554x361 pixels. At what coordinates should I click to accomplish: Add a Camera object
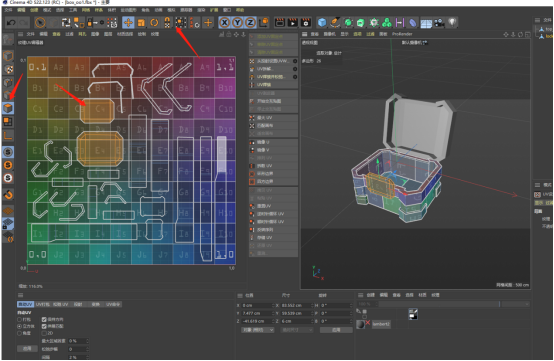coord(439,23)
